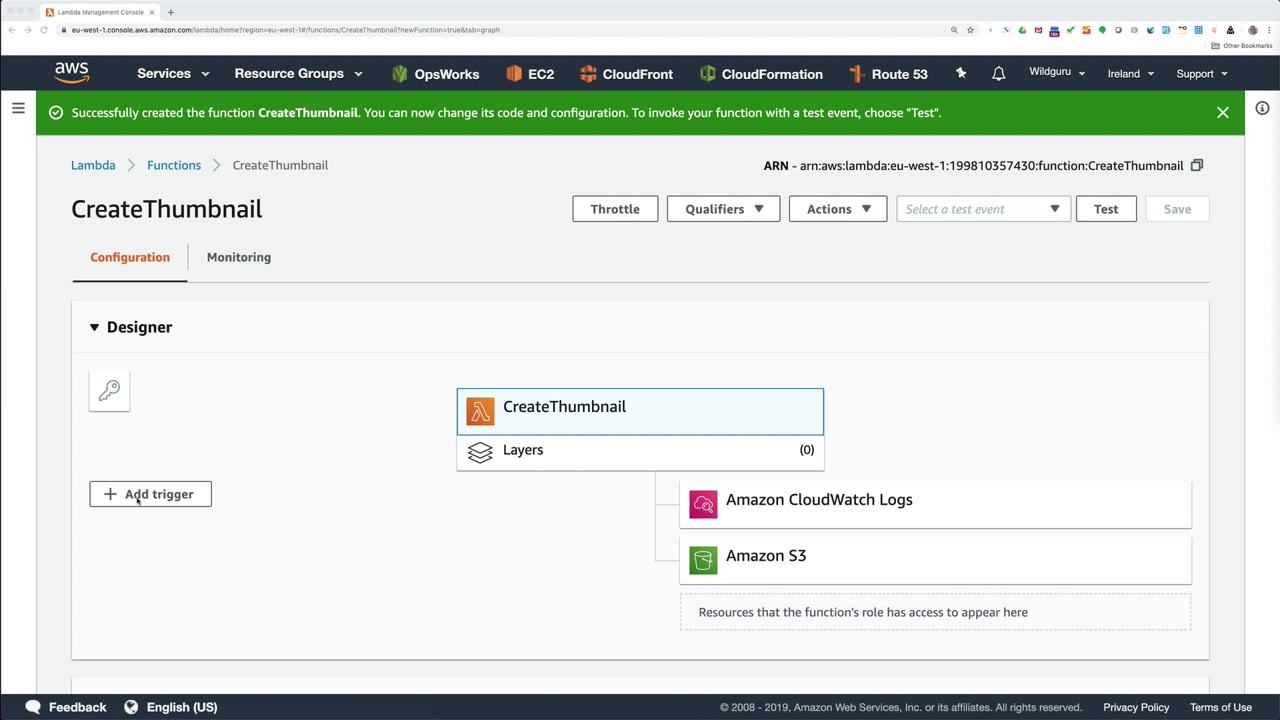Image resolution: width=1280 pixels, height=720 pixels.
Task: Click the CloudFormation shortcut icon
Action: (x=707, y=73)
